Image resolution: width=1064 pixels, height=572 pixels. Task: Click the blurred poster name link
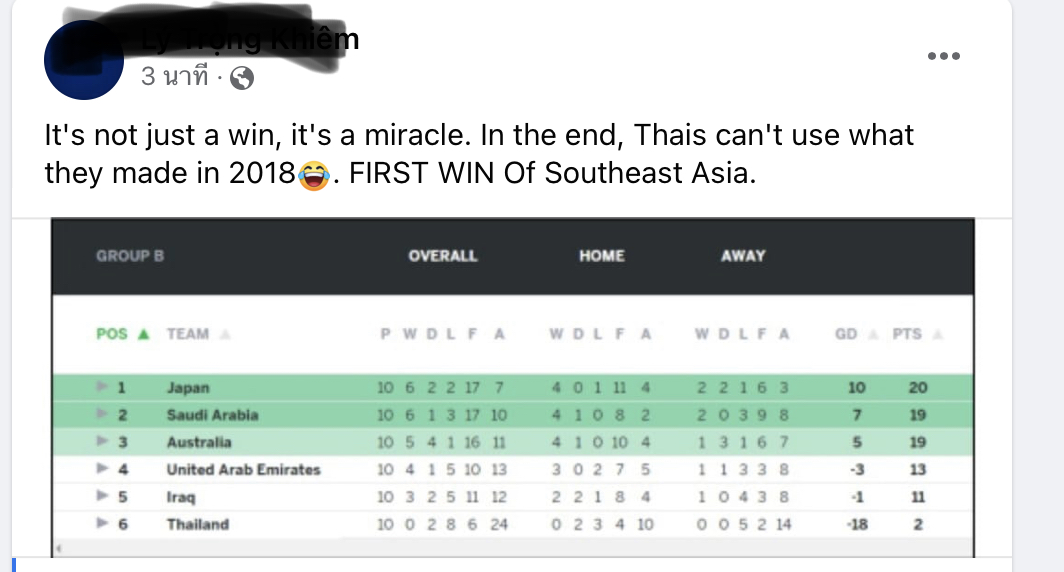250,39
